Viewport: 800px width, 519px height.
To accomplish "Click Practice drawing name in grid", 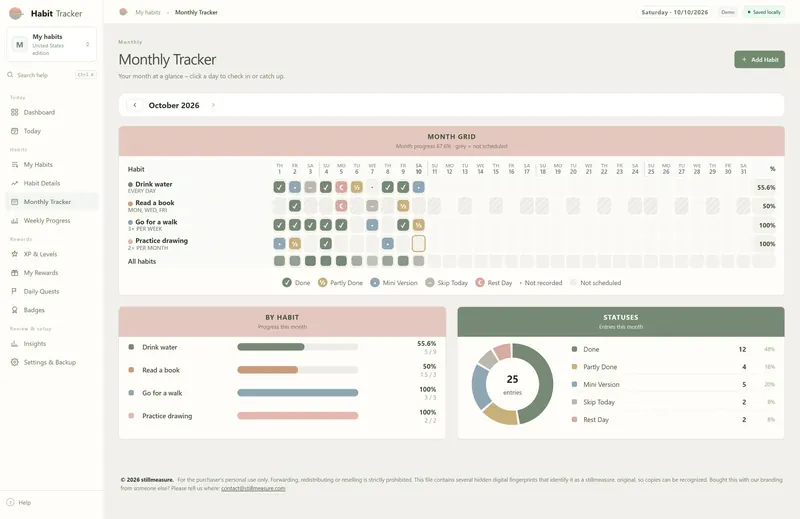I will [x=161, y=240].
